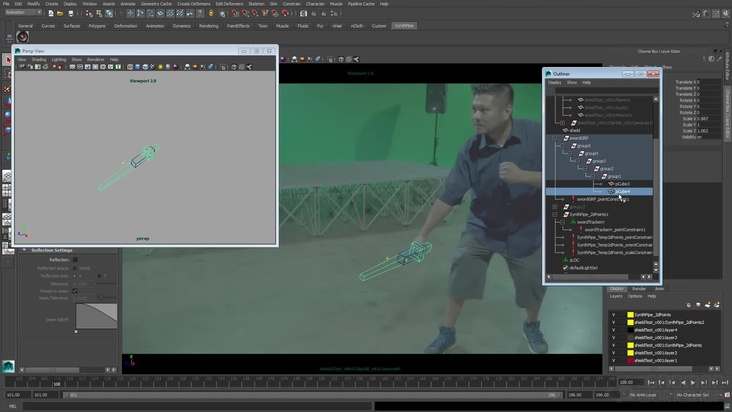This screenshot has width=732, height=412.
Task: Collapse the Reflection Settings section
Action: [x=24, y=250]
